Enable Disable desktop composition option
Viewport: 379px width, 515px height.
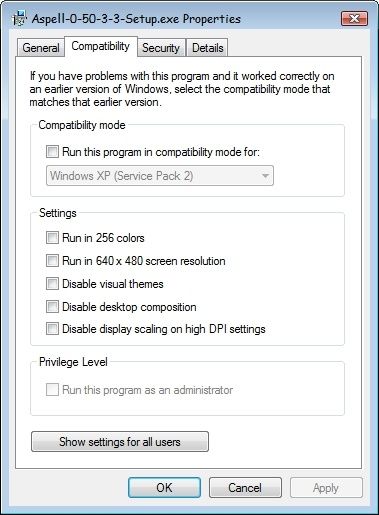52,306
